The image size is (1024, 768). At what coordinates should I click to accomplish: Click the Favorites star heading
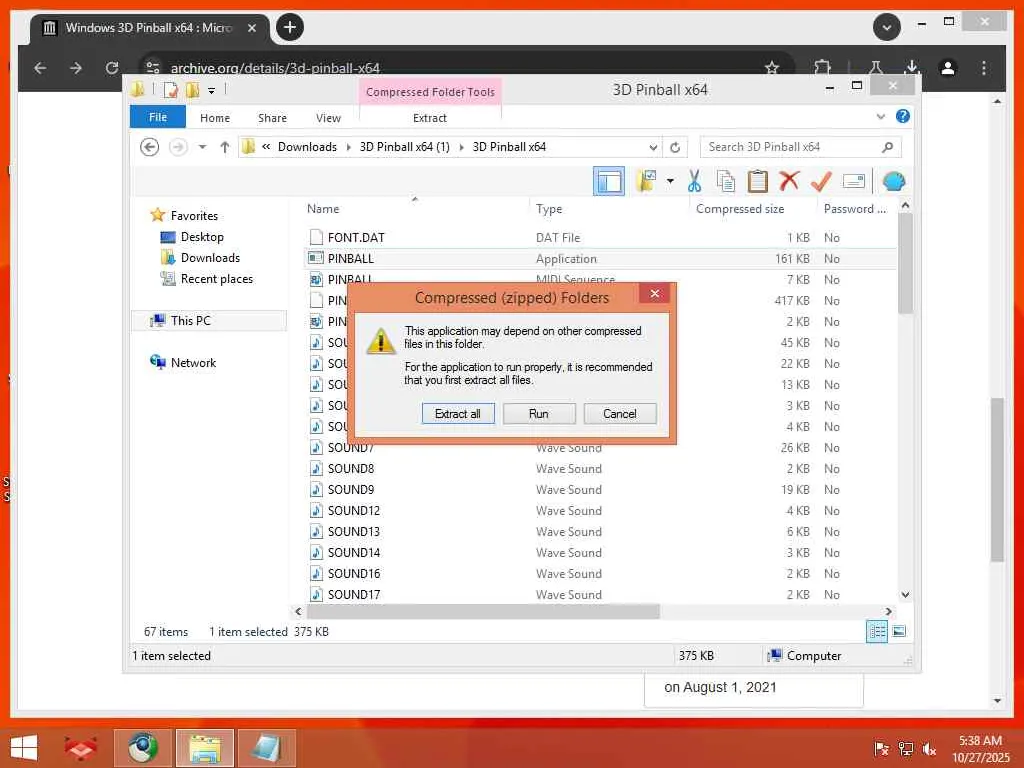184,216
